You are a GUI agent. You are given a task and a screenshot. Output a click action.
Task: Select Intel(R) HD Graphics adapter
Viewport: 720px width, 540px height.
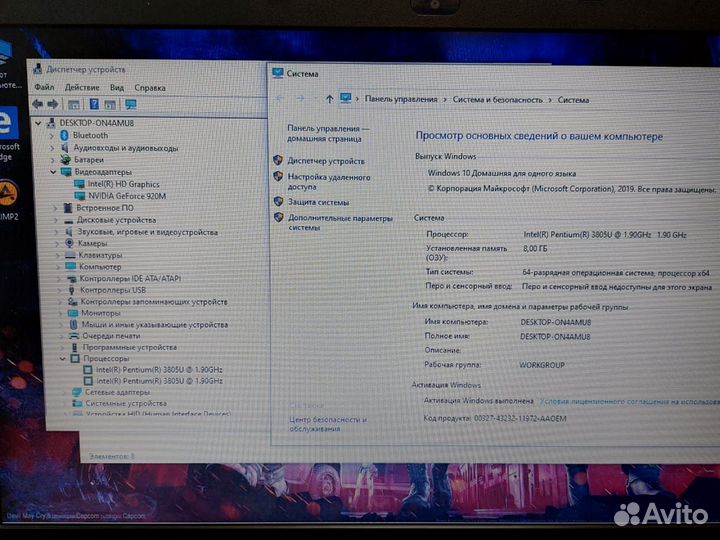point(123,184)
